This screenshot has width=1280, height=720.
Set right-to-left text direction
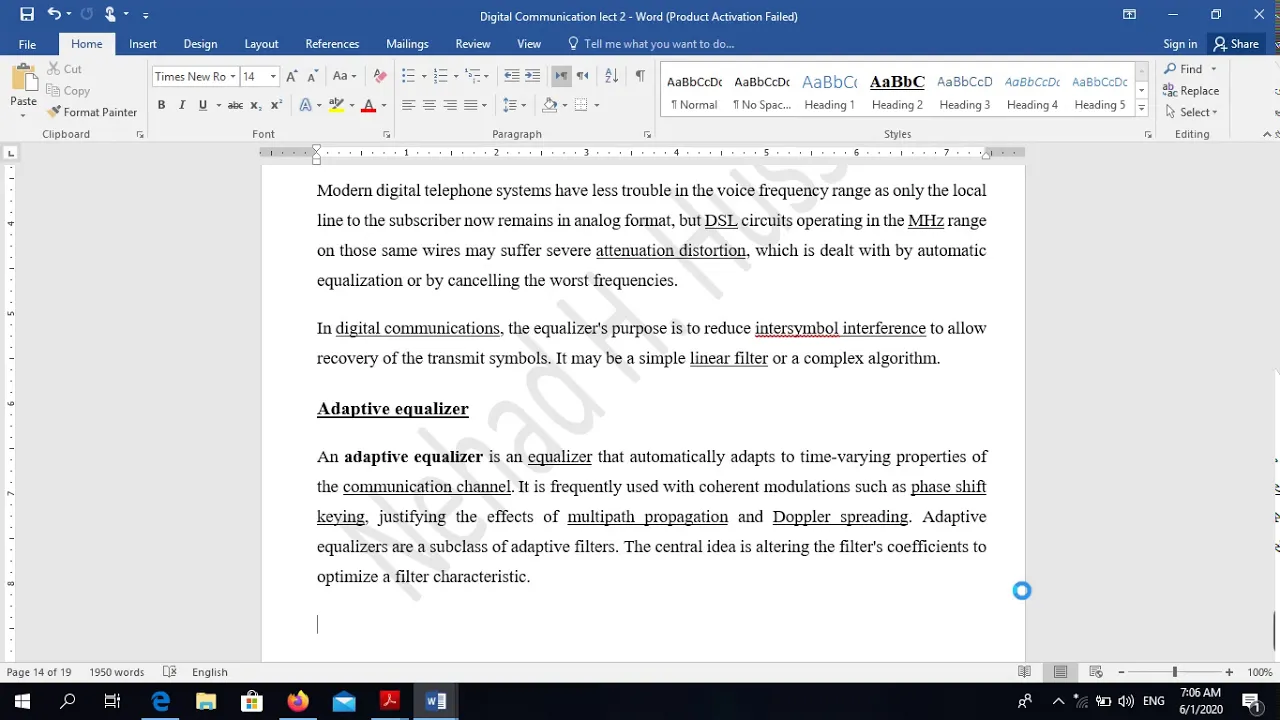582,76
